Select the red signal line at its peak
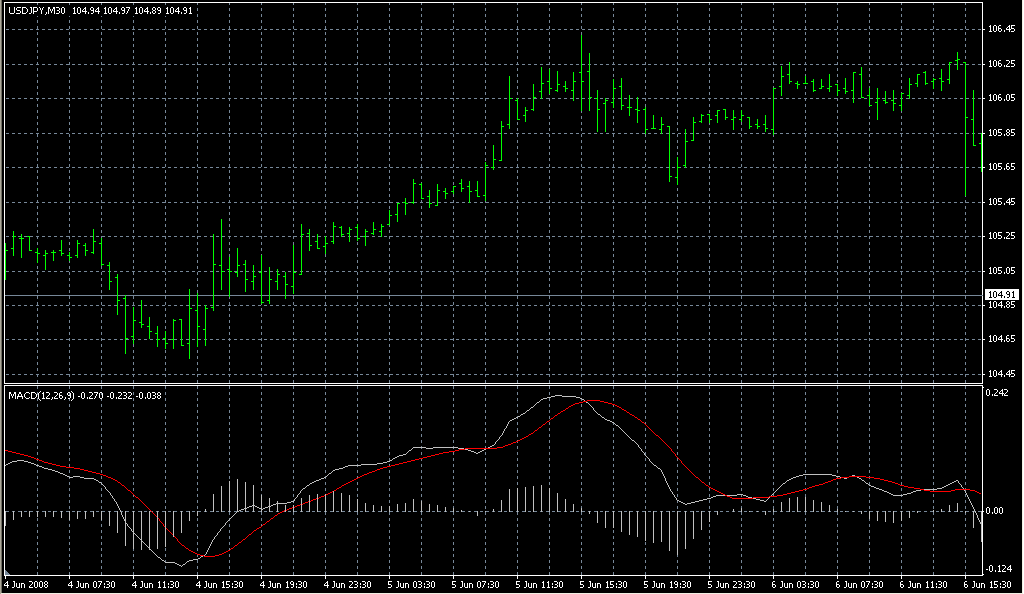 point(594,401)
